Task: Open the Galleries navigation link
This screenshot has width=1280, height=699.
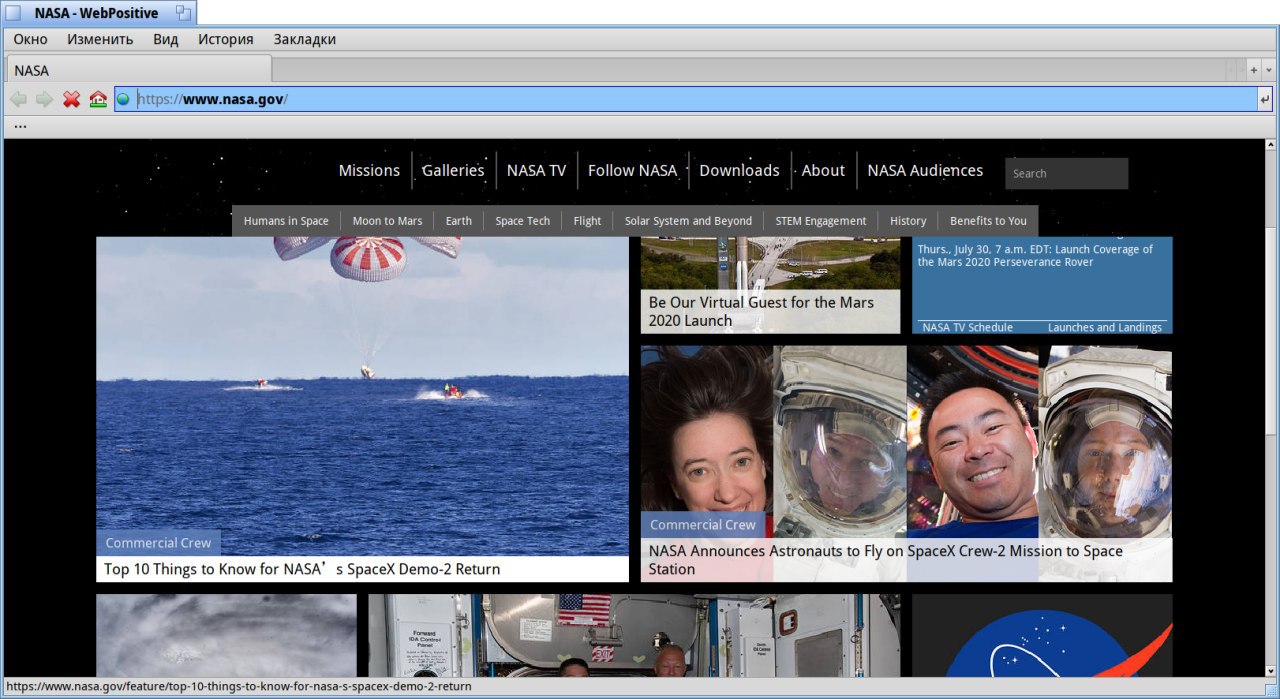Action: 453,170
